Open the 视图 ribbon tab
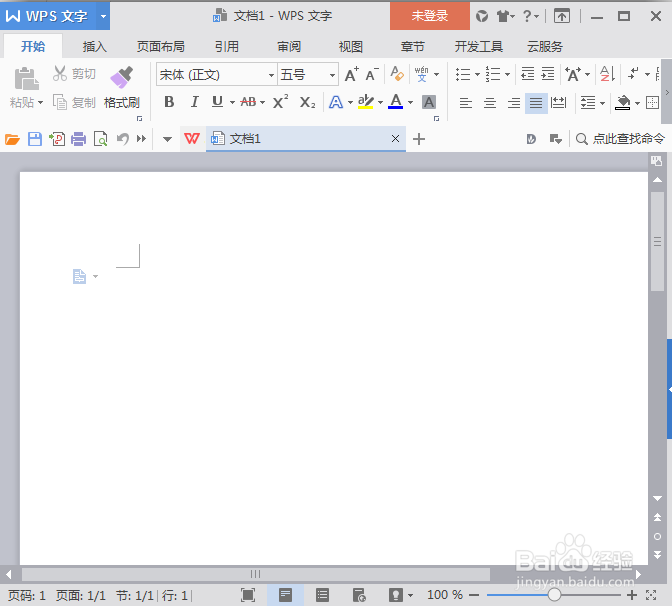The image size is (672, 606). coord(351,46)
